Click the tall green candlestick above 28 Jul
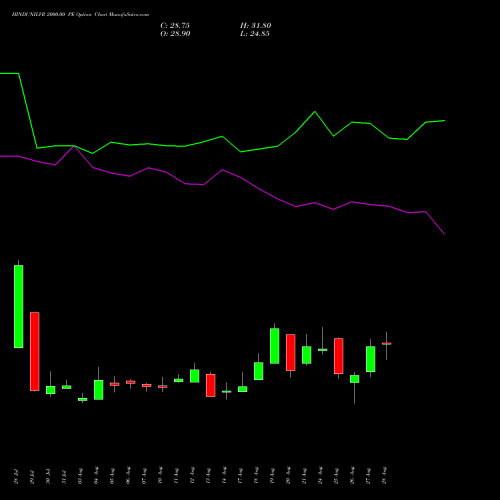The height and width of the screenshot is (500, 500). point(19,306)
